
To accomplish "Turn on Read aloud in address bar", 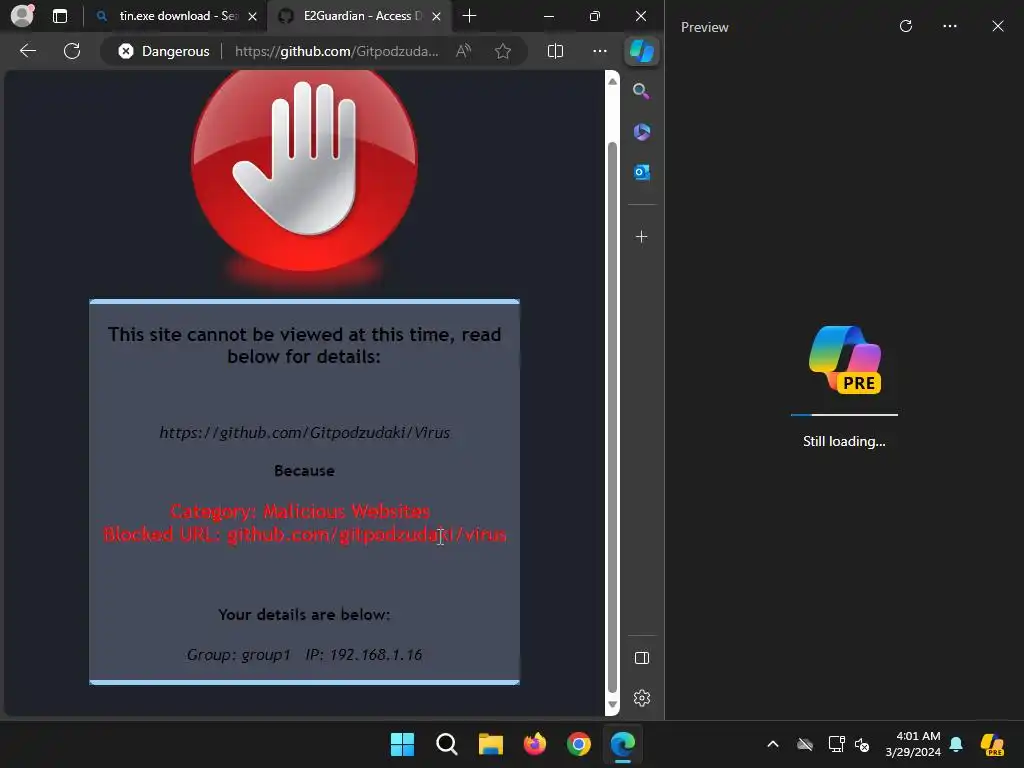I will (464, 51).
